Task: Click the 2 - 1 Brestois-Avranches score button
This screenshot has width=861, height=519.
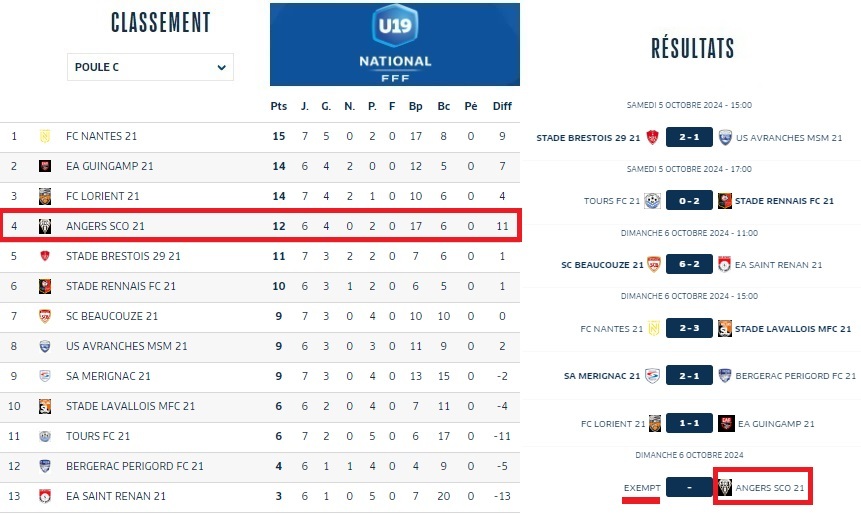Action: click(688, 138)
